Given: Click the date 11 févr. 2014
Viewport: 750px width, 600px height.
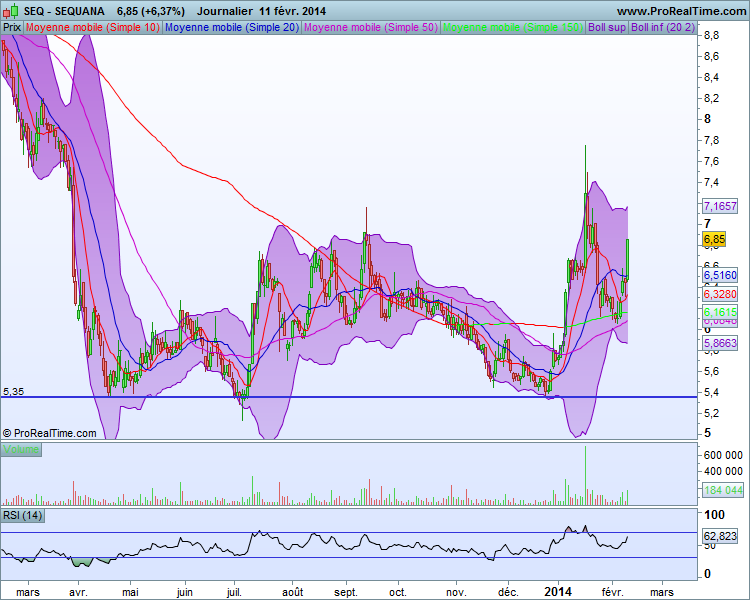Looking at the screenshot, I should pyautogui.click(x=293, y=11).
